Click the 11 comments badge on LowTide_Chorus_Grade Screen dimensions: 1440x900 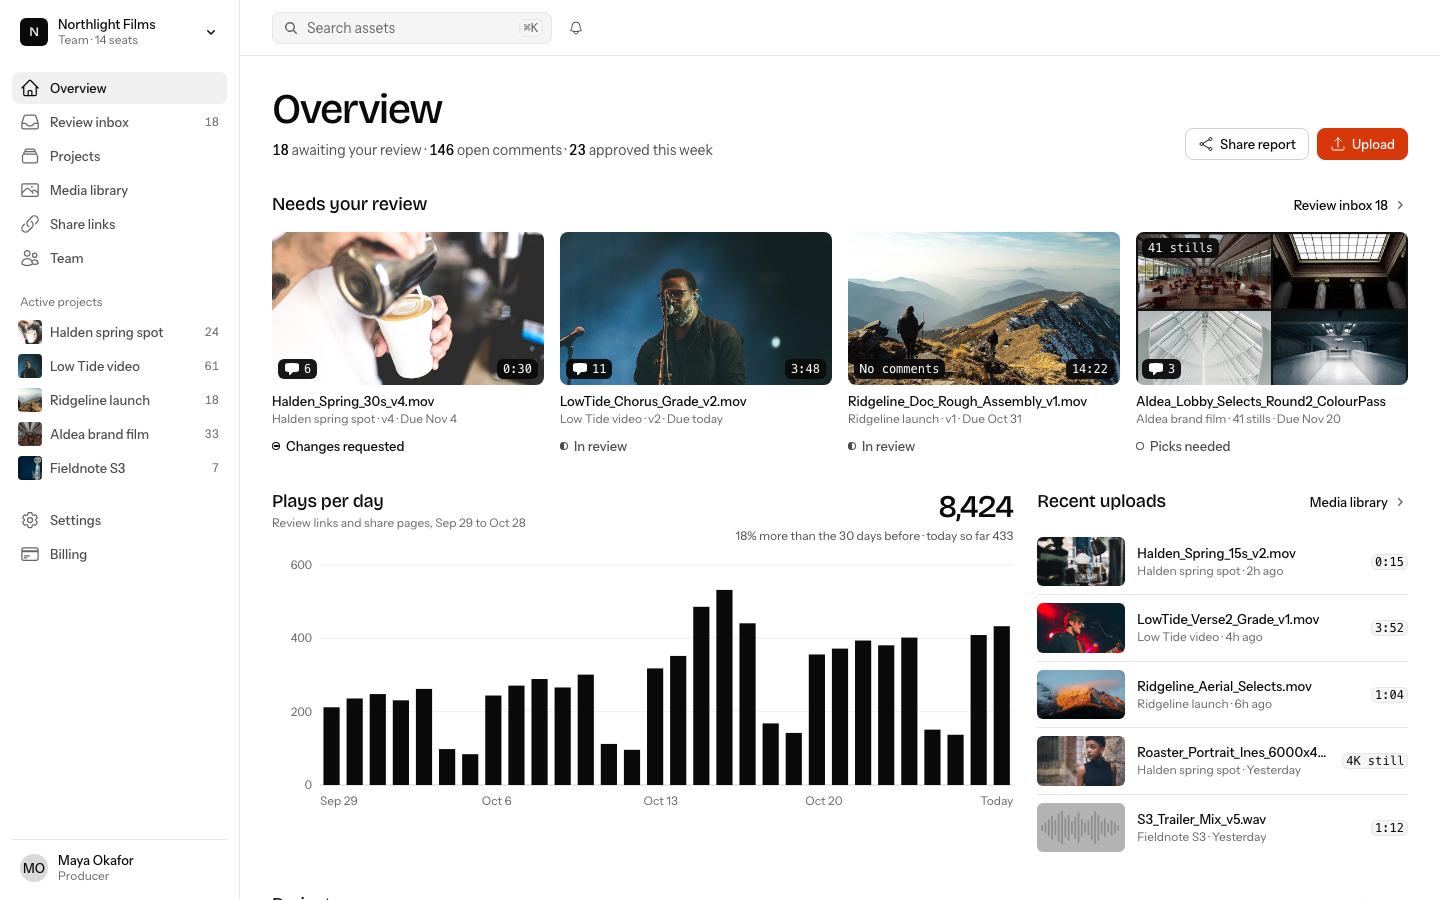coord(589,369)
